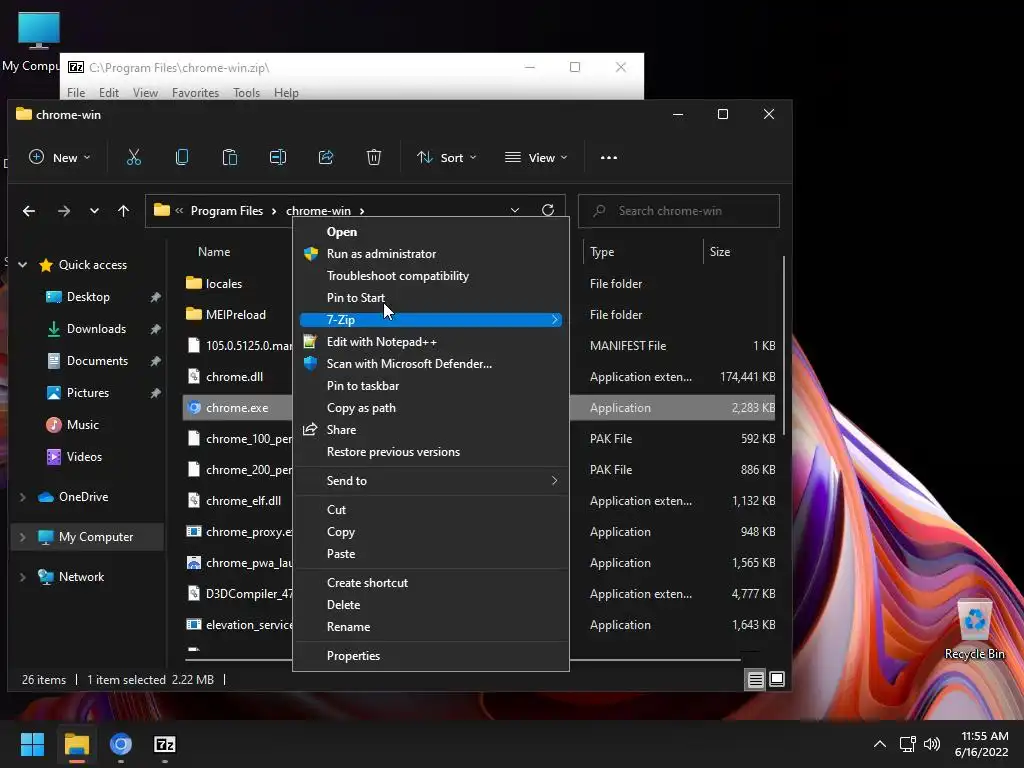The width and height of the screenshot is (1024, 768).
Task: Go back with the left arrow
Action: [29, 211]
